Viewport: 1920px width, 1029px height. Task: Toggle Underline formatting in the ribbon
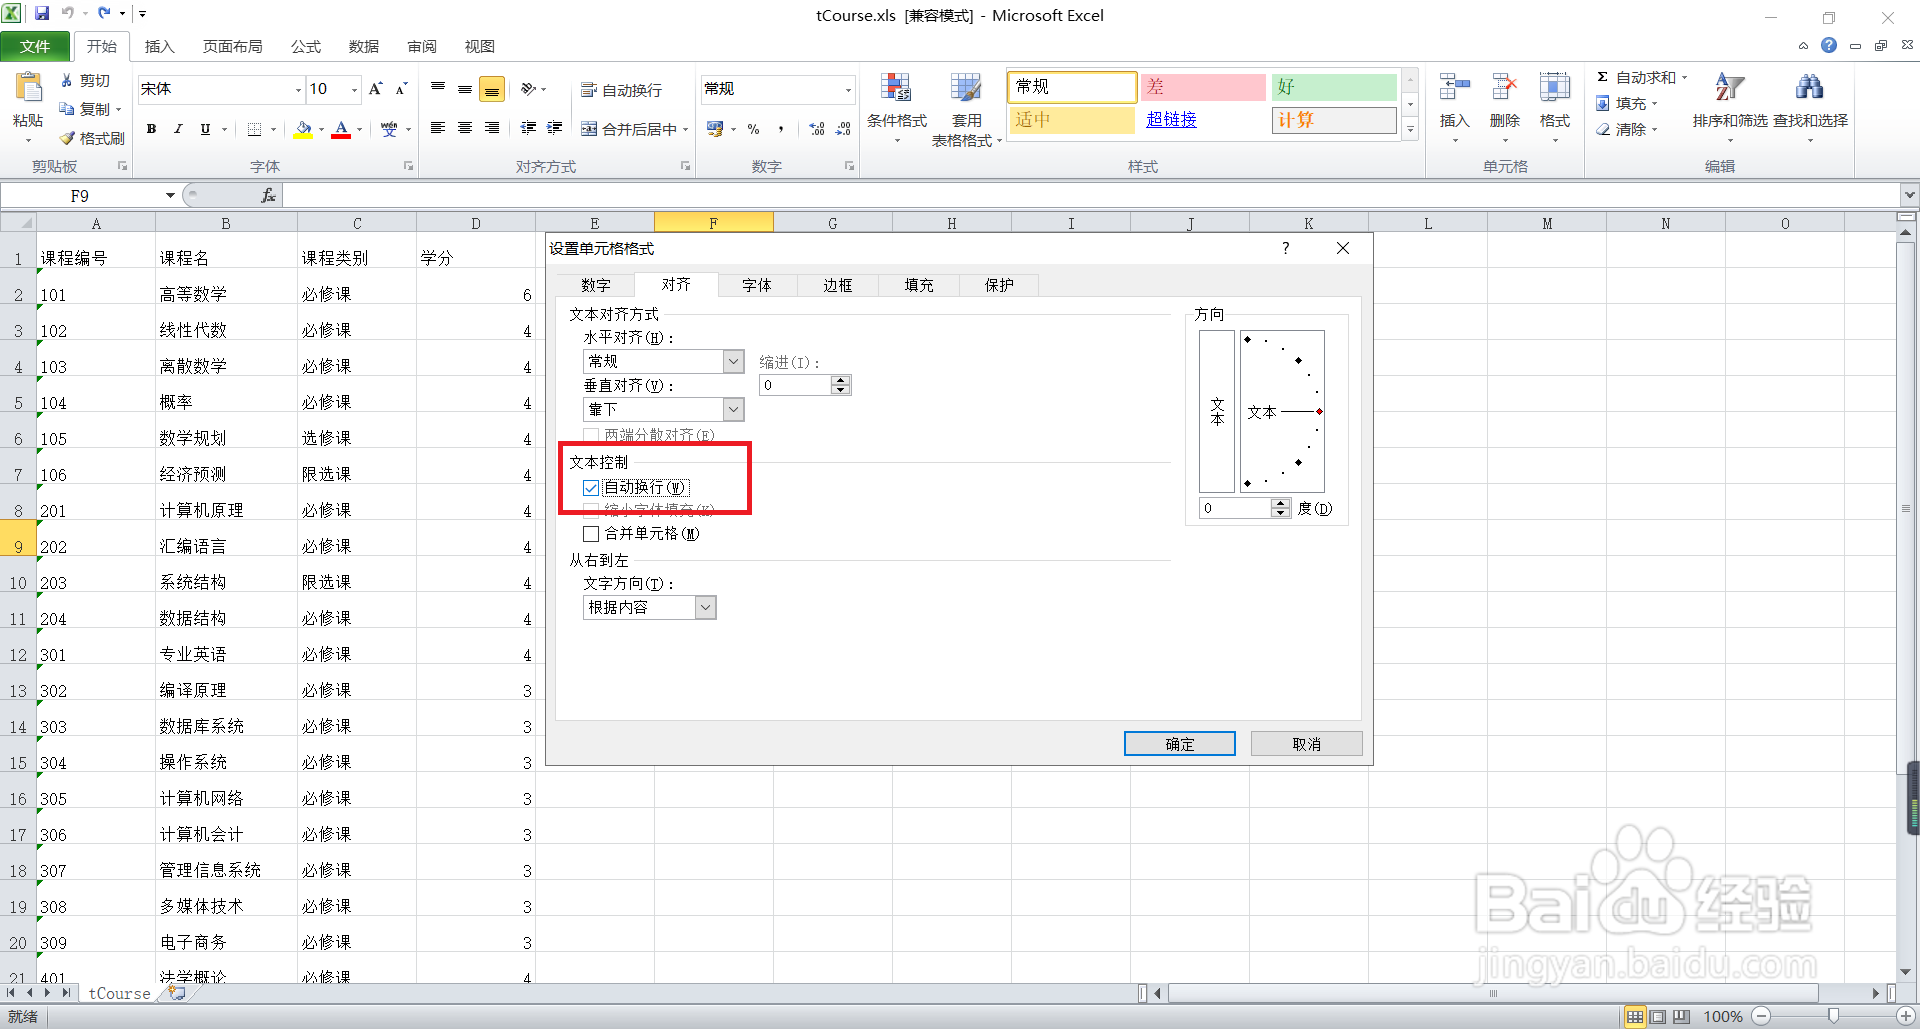point(205,129)
